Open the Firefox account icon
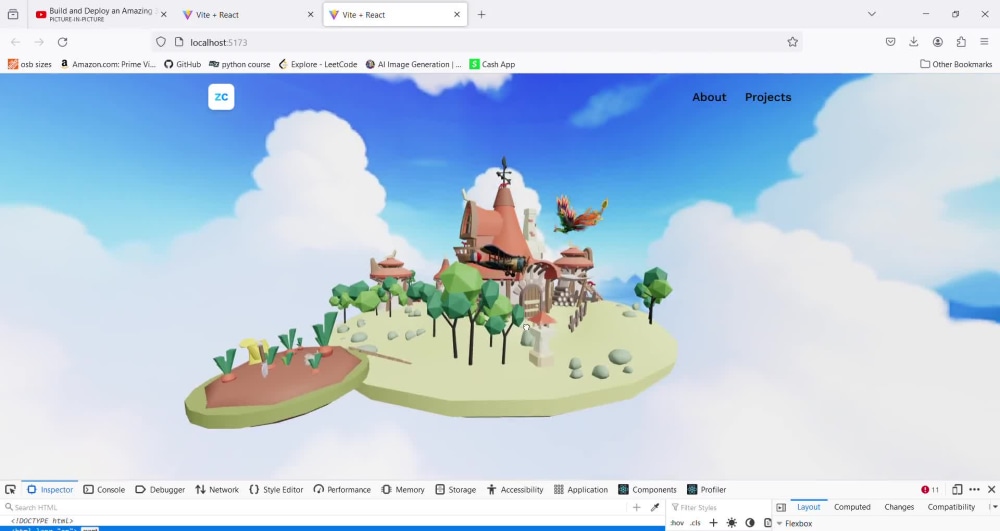 click(938, 42)
